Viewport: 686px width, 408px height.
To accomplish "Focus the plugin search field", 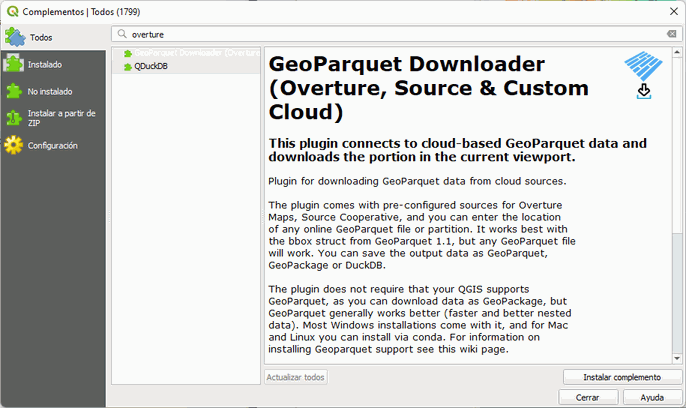I will [396, 34].
